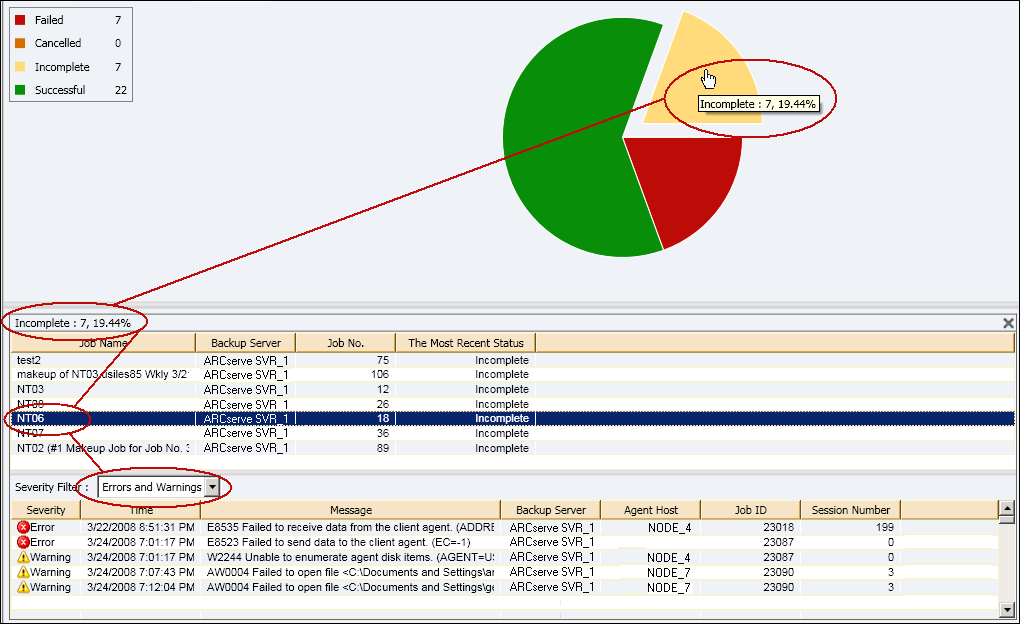Sort by the Job Name column header
This screenshot has height=624, width=1020.
(x=100, y=342)
